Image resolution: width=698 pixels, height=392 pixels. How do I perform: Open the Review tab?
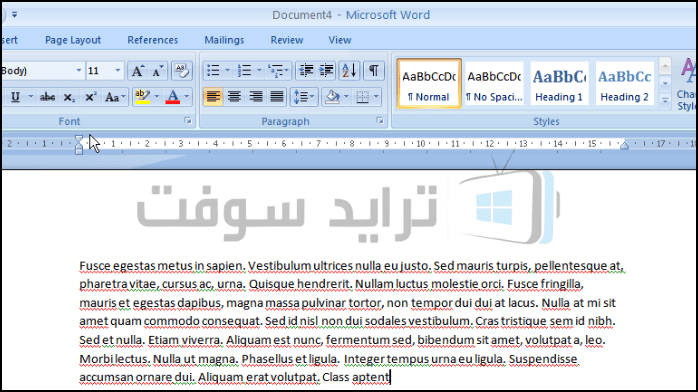287,40
